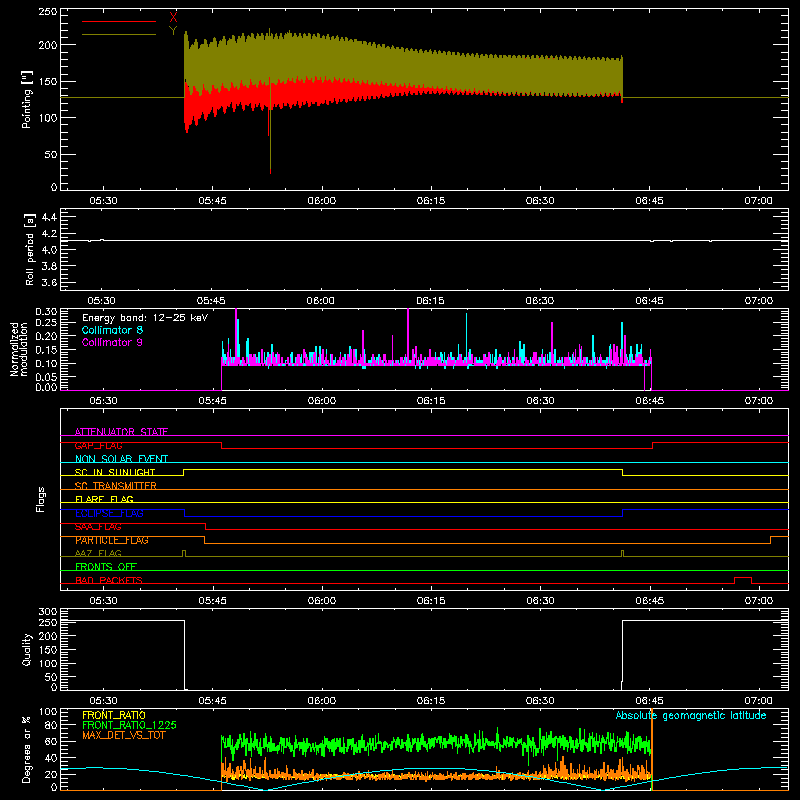Click the SC_IN_SUNLIGHT flag label
Viewport: 800px width, 800px height.
115,472
